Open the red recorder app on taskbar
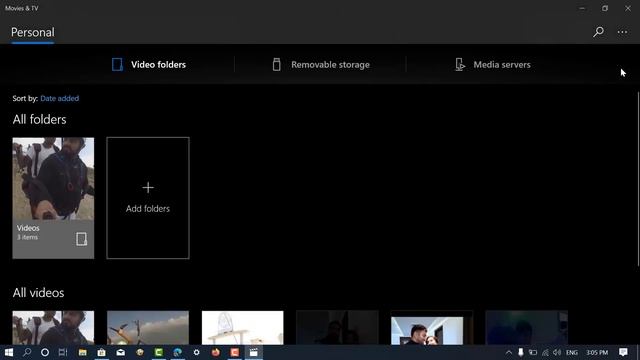This screenshot has height=360, width=640. (x=235, y=352)
